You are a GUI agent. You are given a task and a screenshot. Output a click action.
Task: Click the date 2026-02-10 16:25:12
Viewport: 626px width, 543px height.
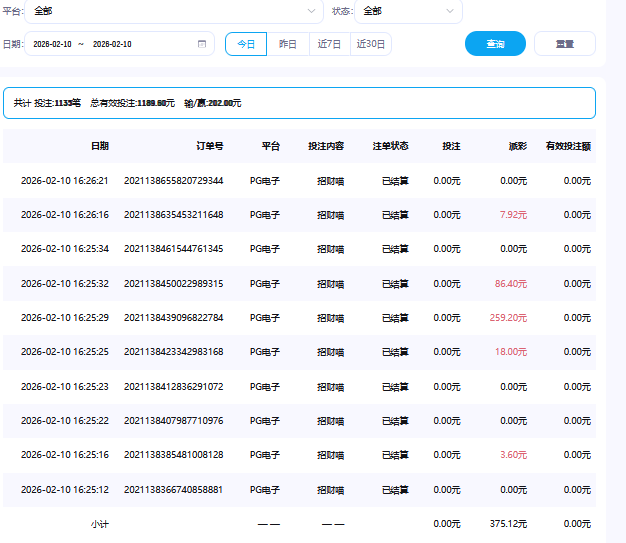coord(65,490)
